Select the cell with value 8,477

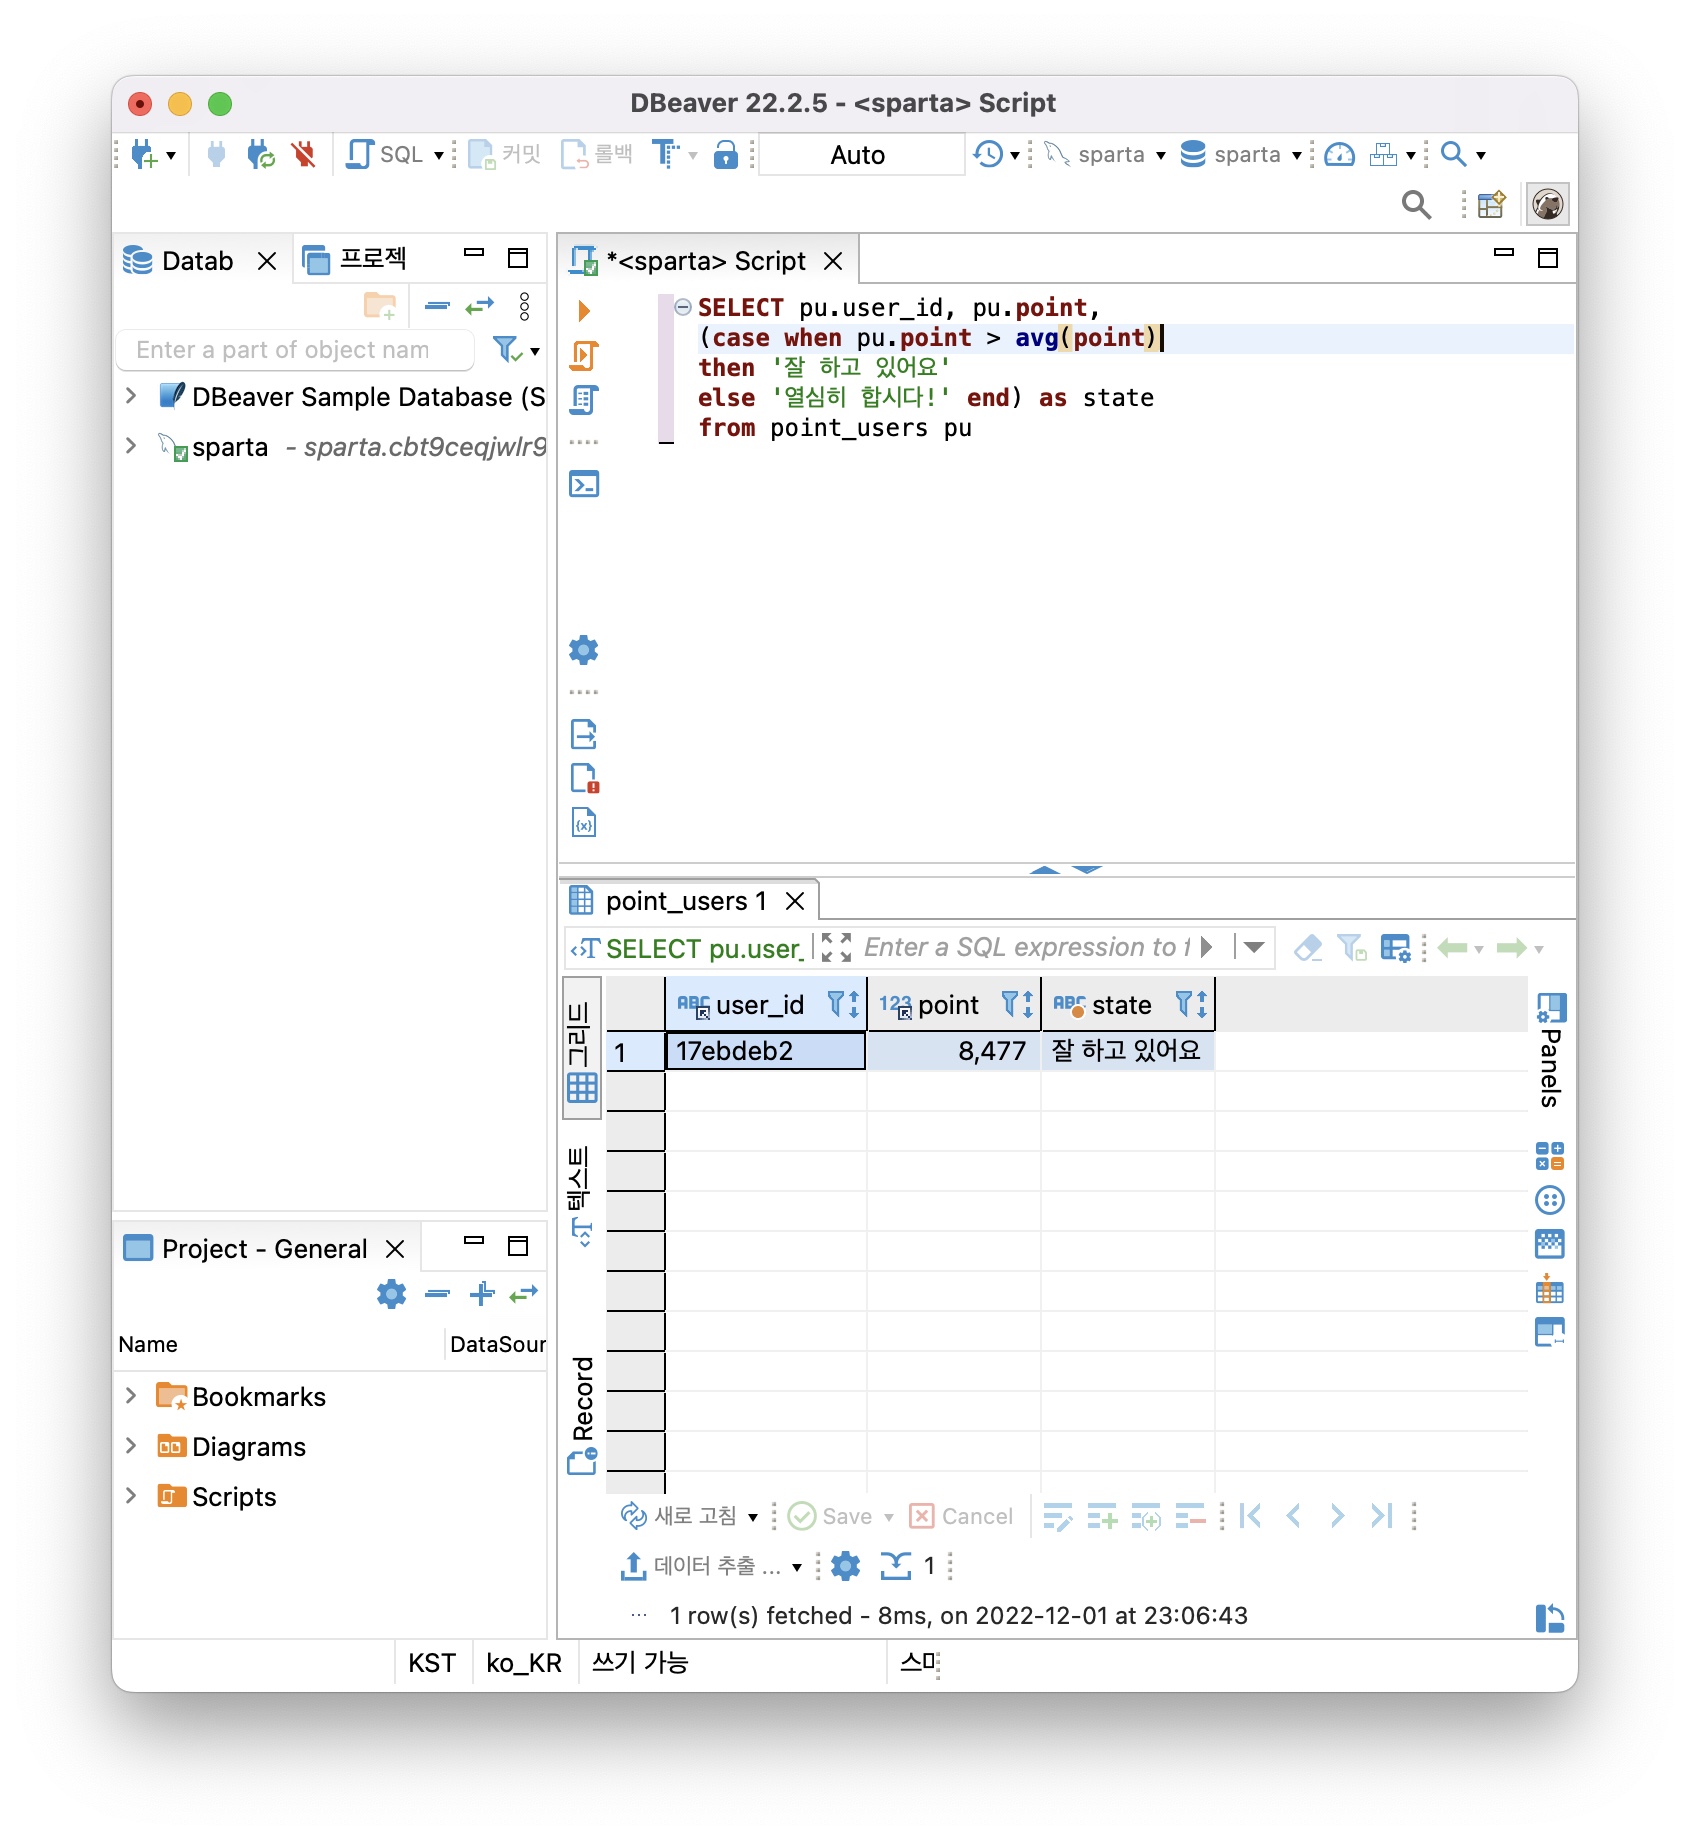pos(953,1051)
